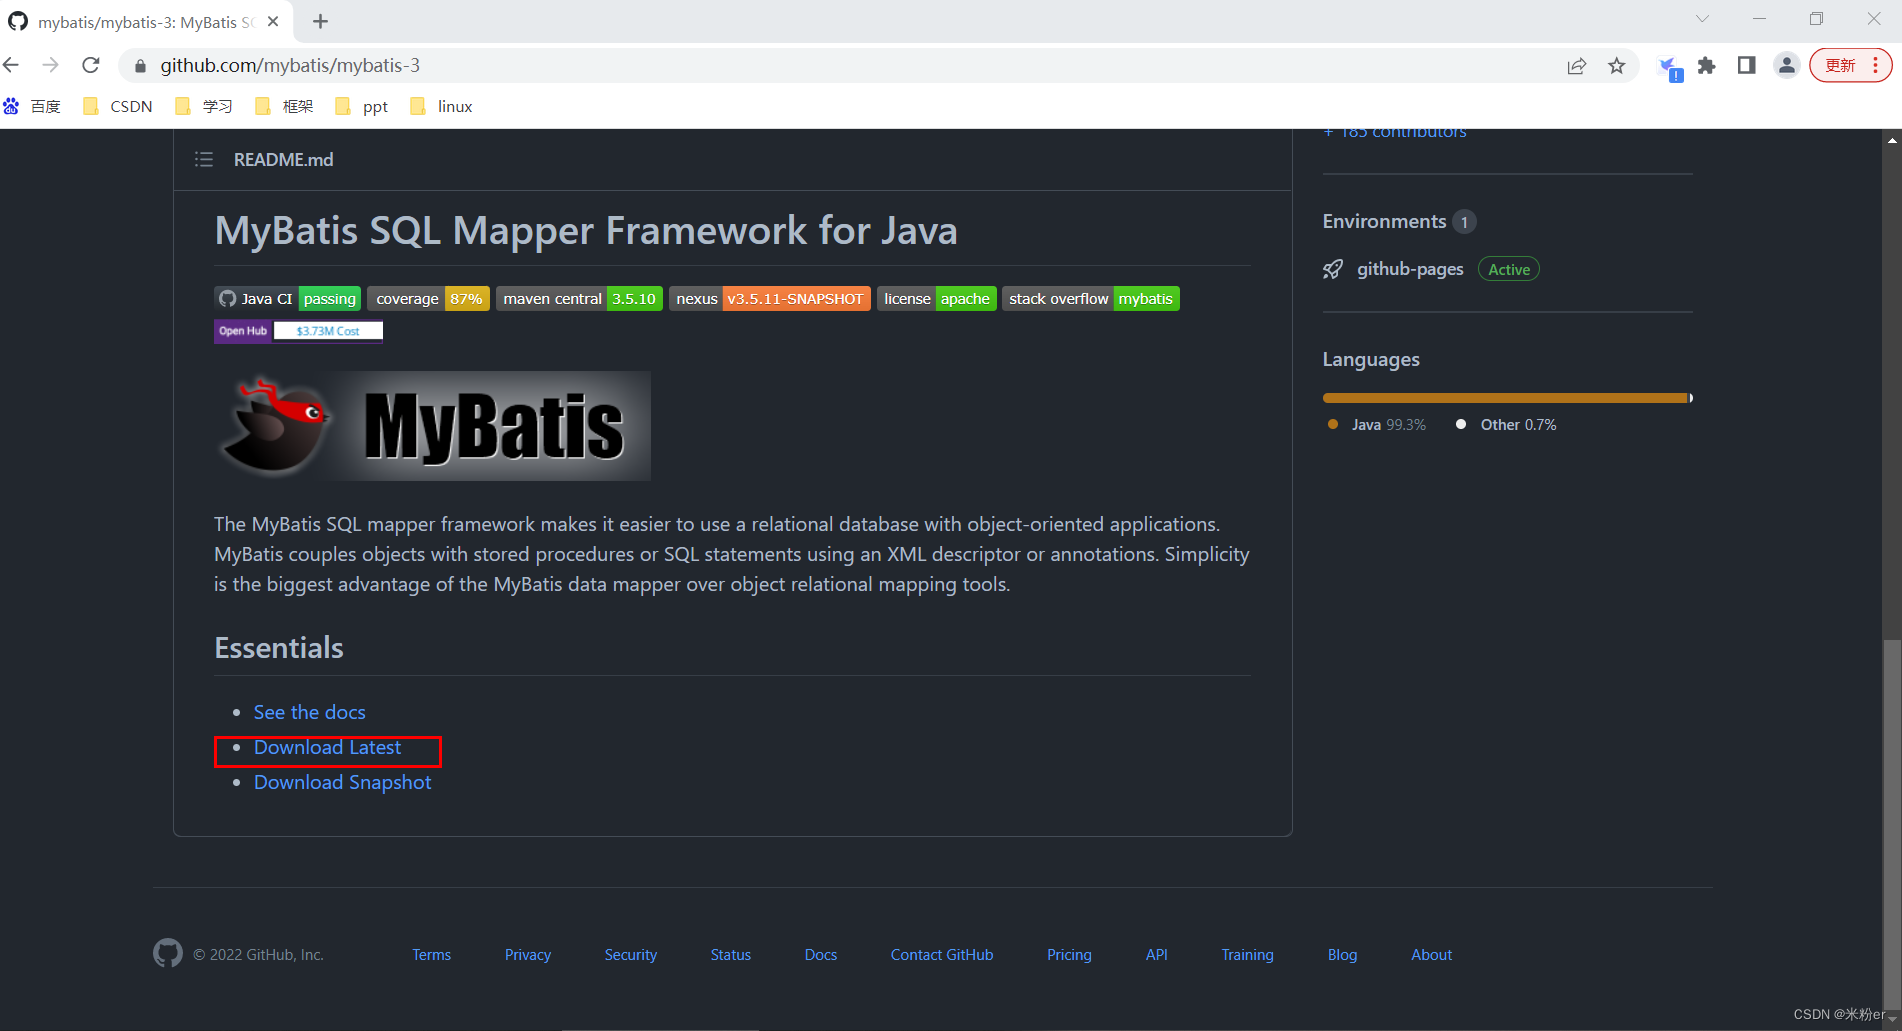Screen dimensions: 1902x1031
Task: Open the Baidu bookmark
Action: tap(33, 106)
